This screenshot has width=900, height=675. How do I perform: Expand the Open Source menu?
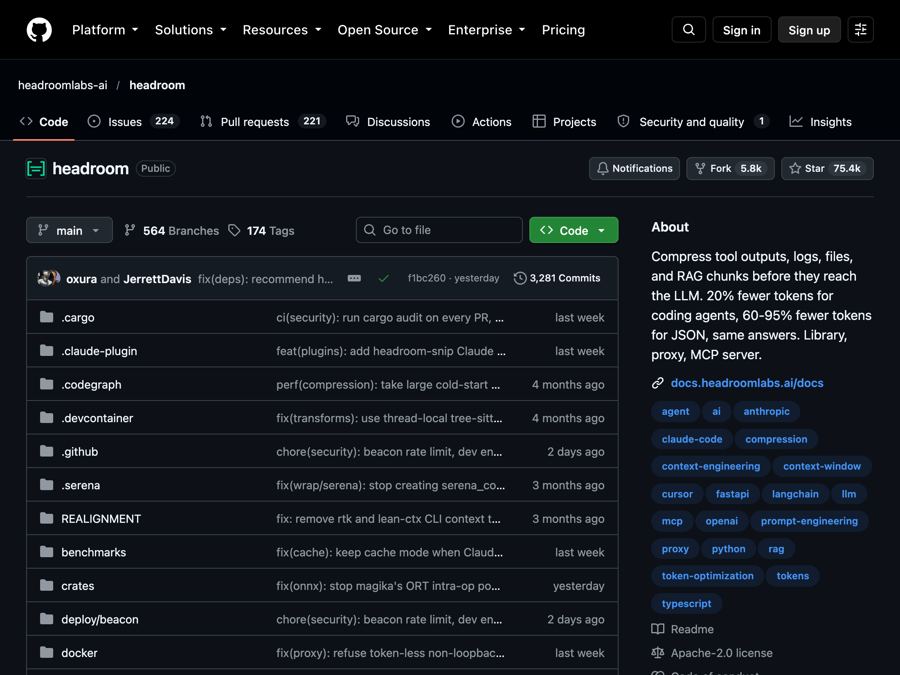(385, 30)
